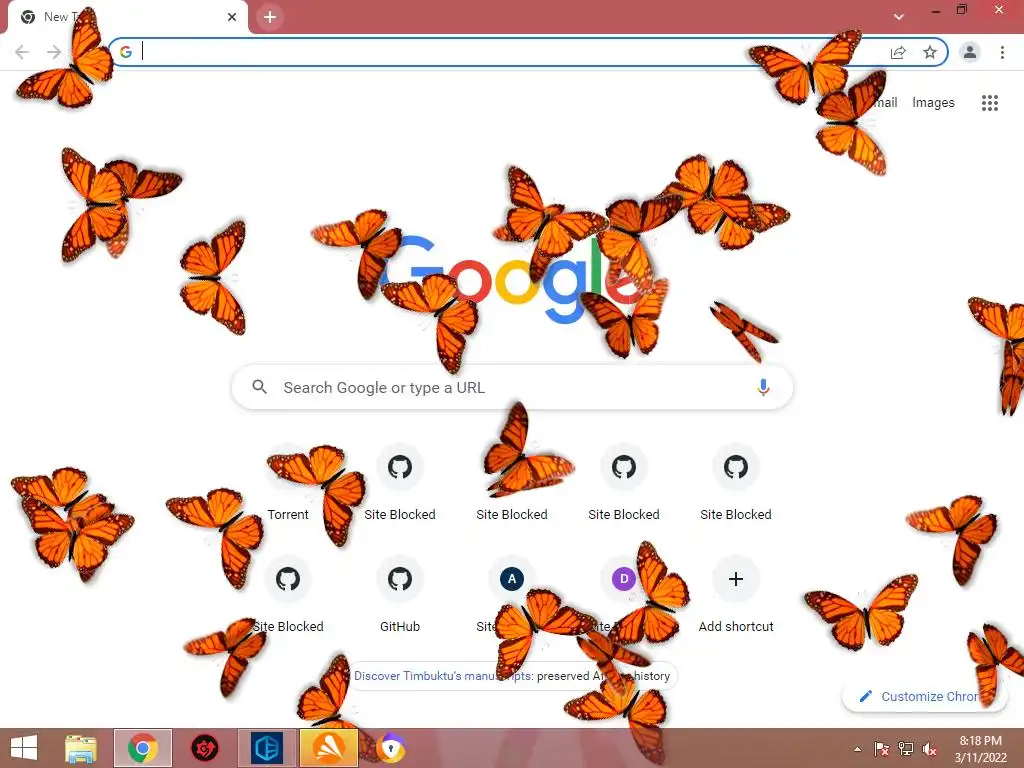Screen dimensions: 1024x768
Task: Open the shortcut with the letter A icon
Action: click(x=512, y=579)
